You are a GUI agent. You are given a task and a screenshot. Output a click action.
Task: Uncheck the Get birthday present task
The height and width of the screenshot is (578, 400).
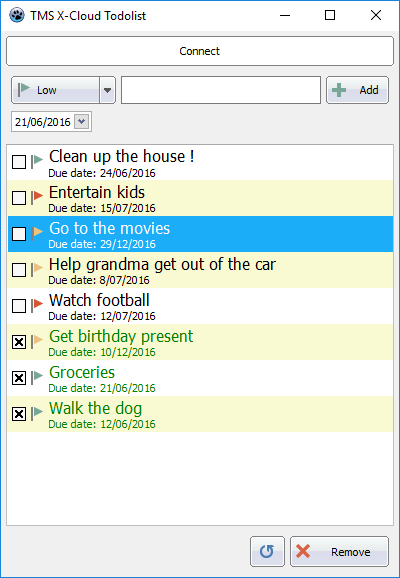pyautogui.click(x=19, y=342)
